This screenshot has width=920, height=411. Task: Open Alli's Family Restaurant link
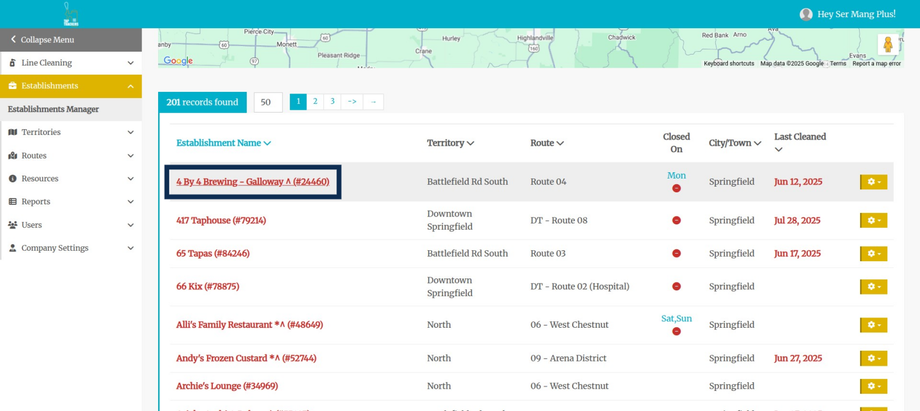click(x=249, y=325)
